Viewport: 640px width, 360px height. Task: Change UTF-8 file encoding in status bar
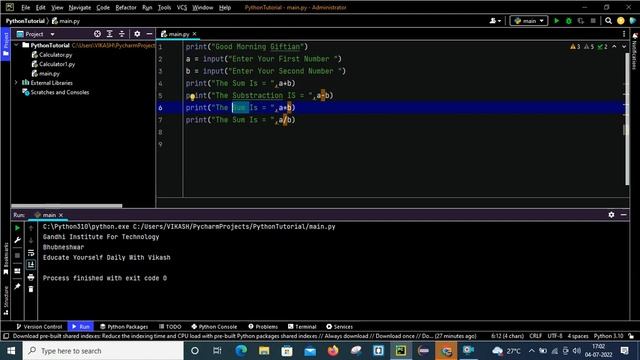pyautogui.click(x=555, y=336)
